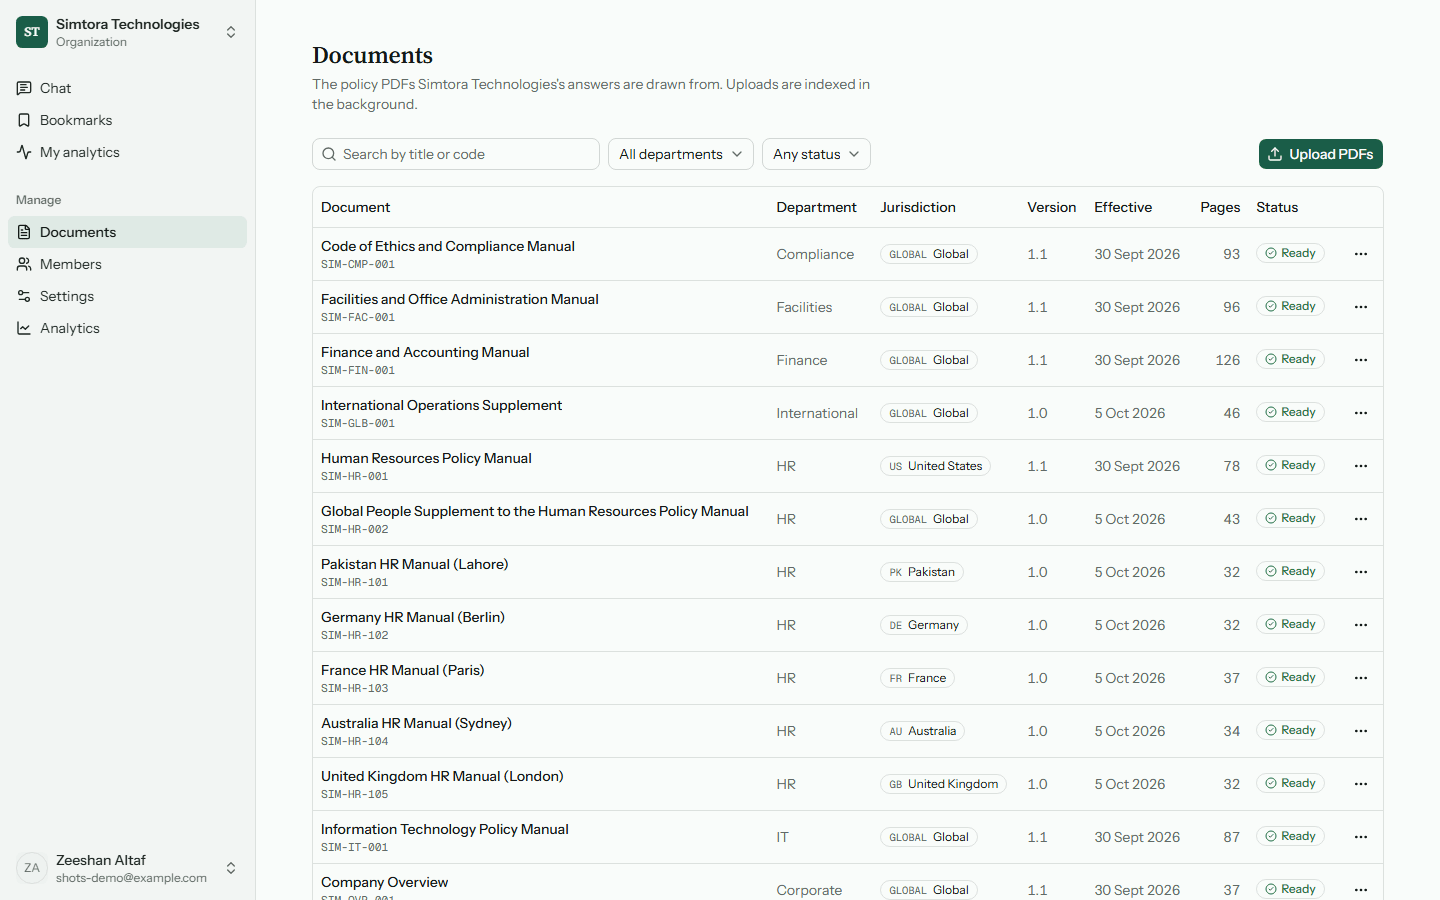Click the ZA user avatar
The image size is (1440, 900).
coord(32,868)
